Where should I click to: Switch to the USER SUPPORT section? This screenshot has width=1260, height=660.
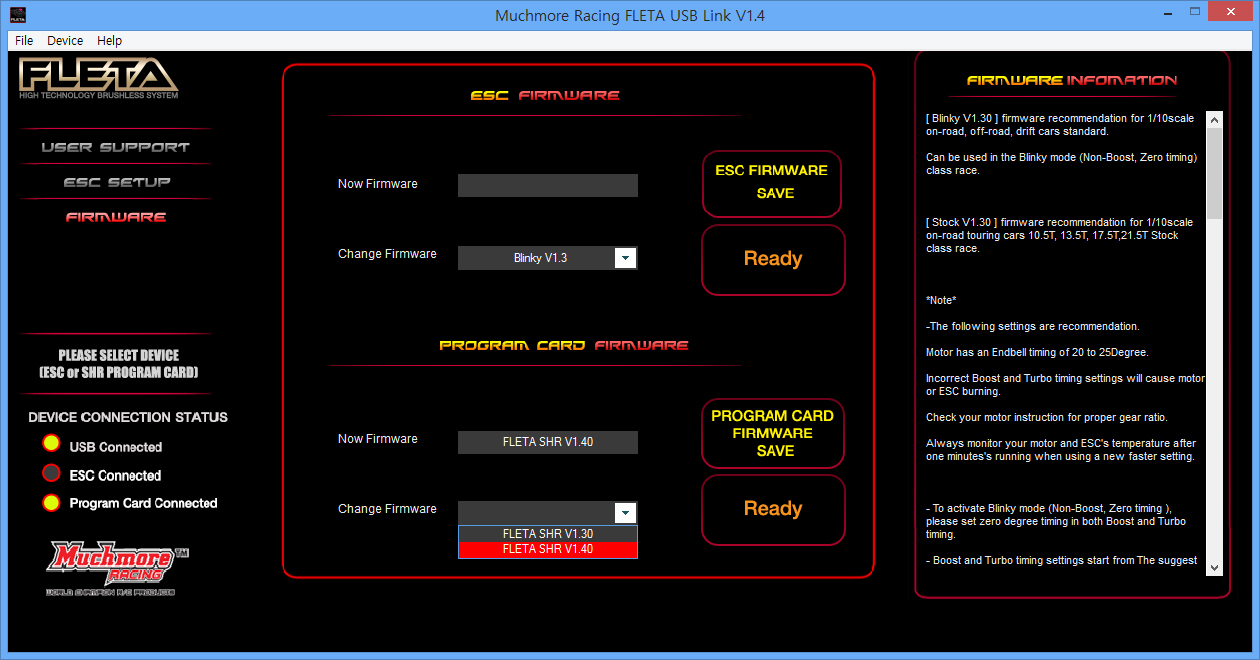tap(115, 147)
